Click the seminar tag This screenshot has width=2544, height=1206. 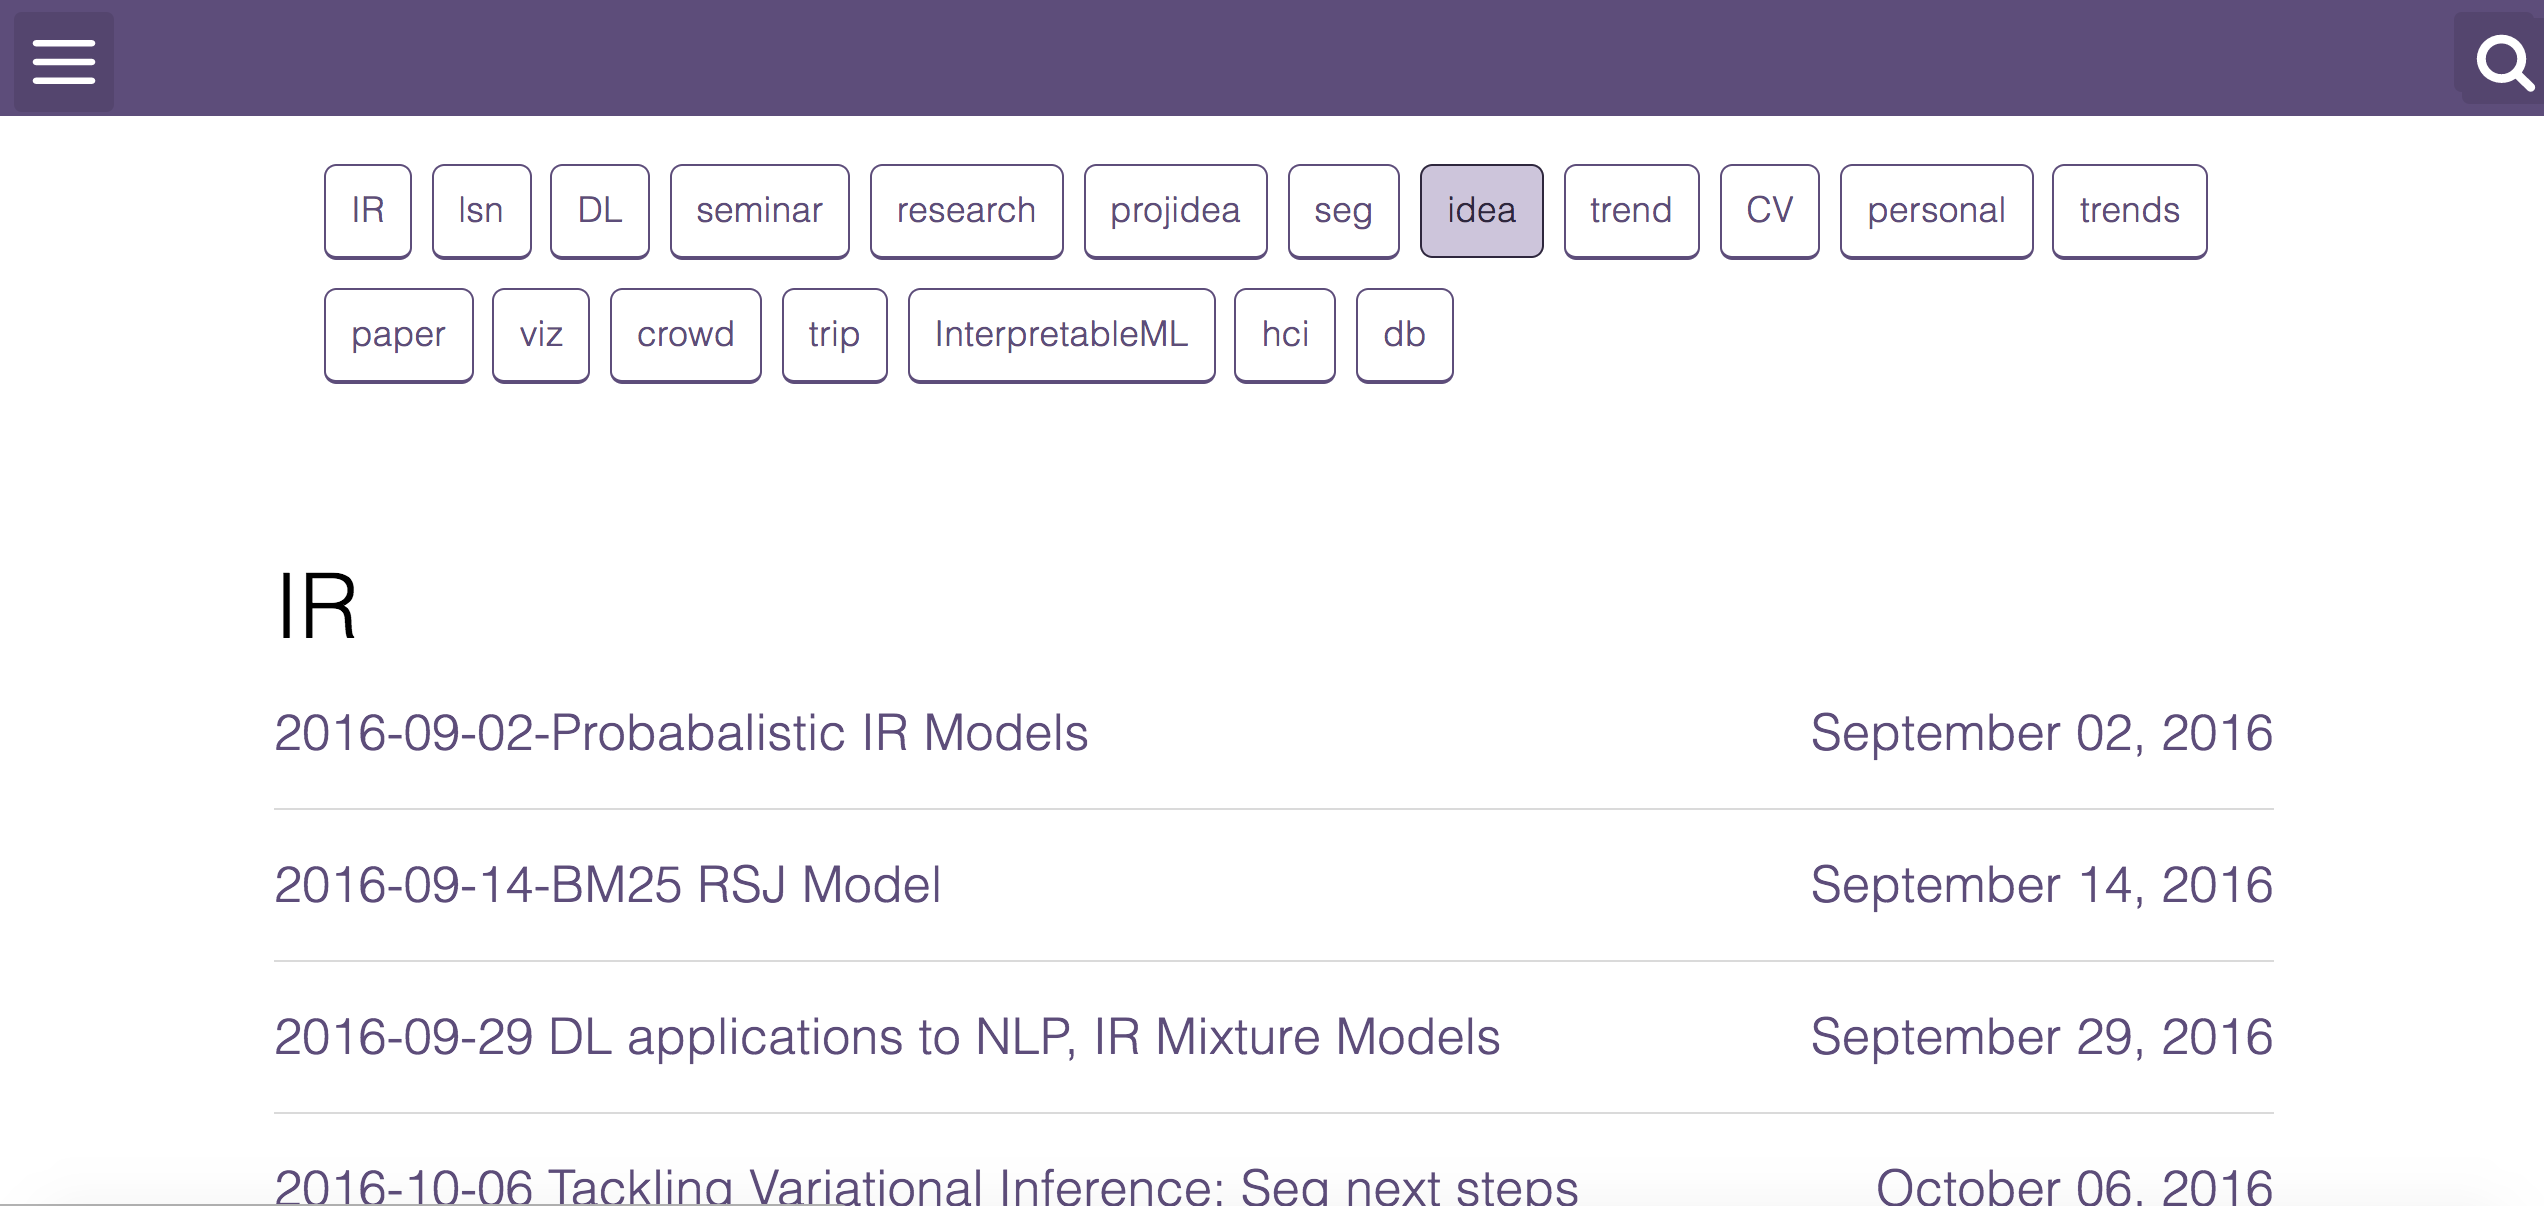pyautogui.click(x=759, y=211)
